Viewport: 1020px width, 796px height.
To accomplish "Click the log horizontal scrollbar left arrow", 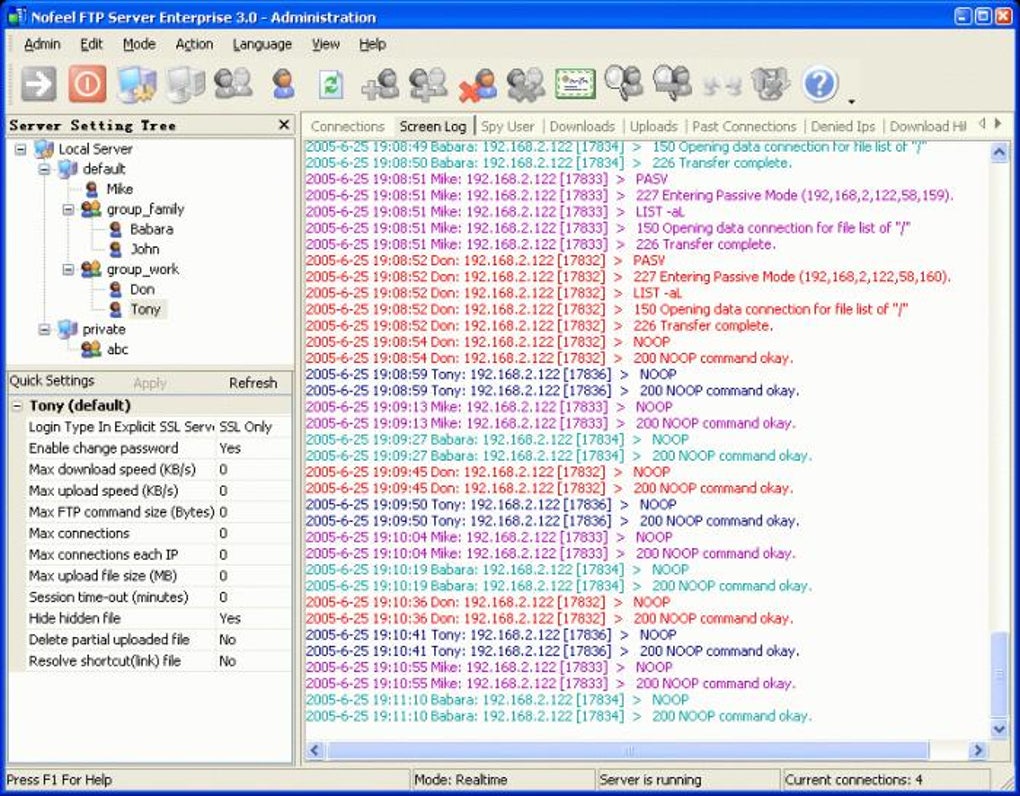I will pos(315,750).
